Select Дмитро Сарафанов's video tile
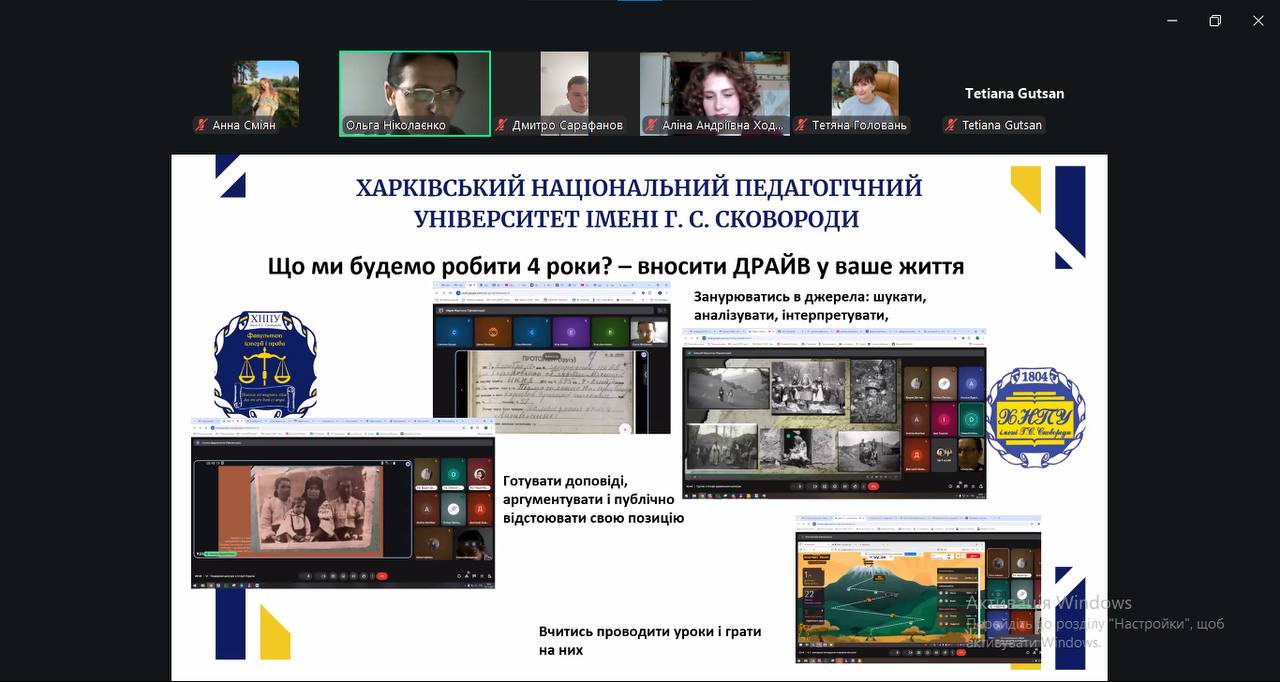 (x=565, y=85)
